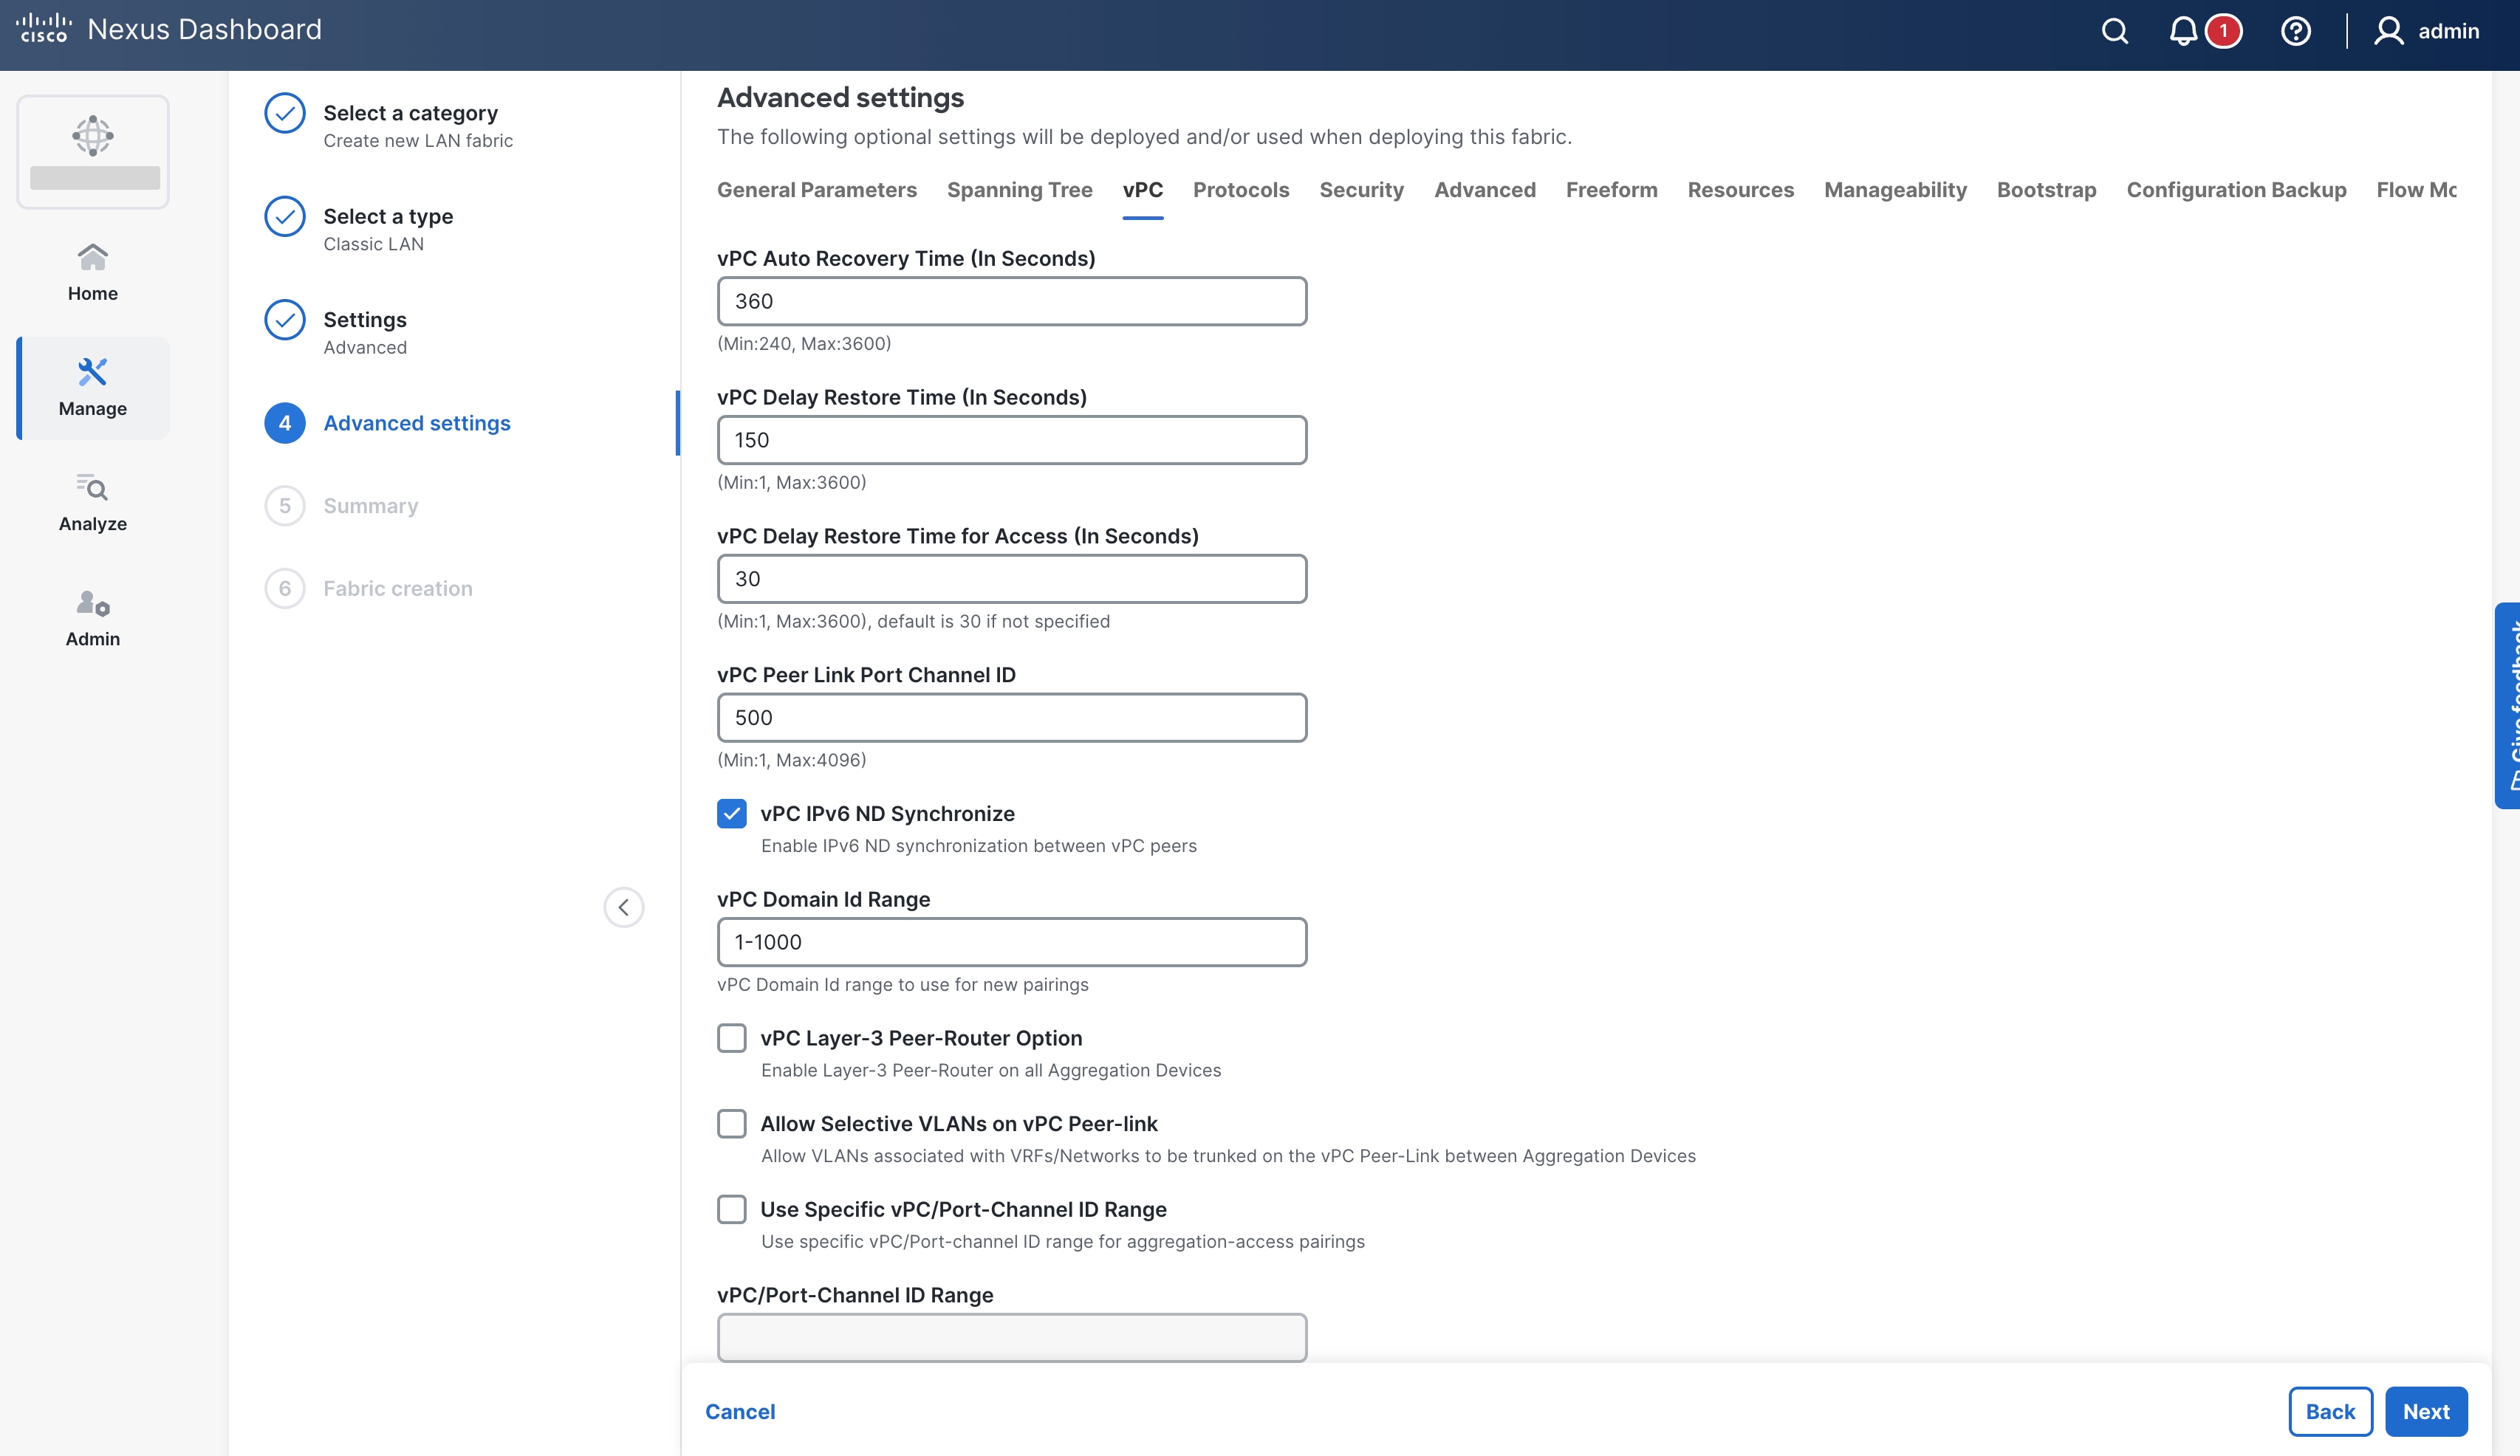Go to the Summary step
This screenshot has height=1456, width=2520.
pos(370,505)
